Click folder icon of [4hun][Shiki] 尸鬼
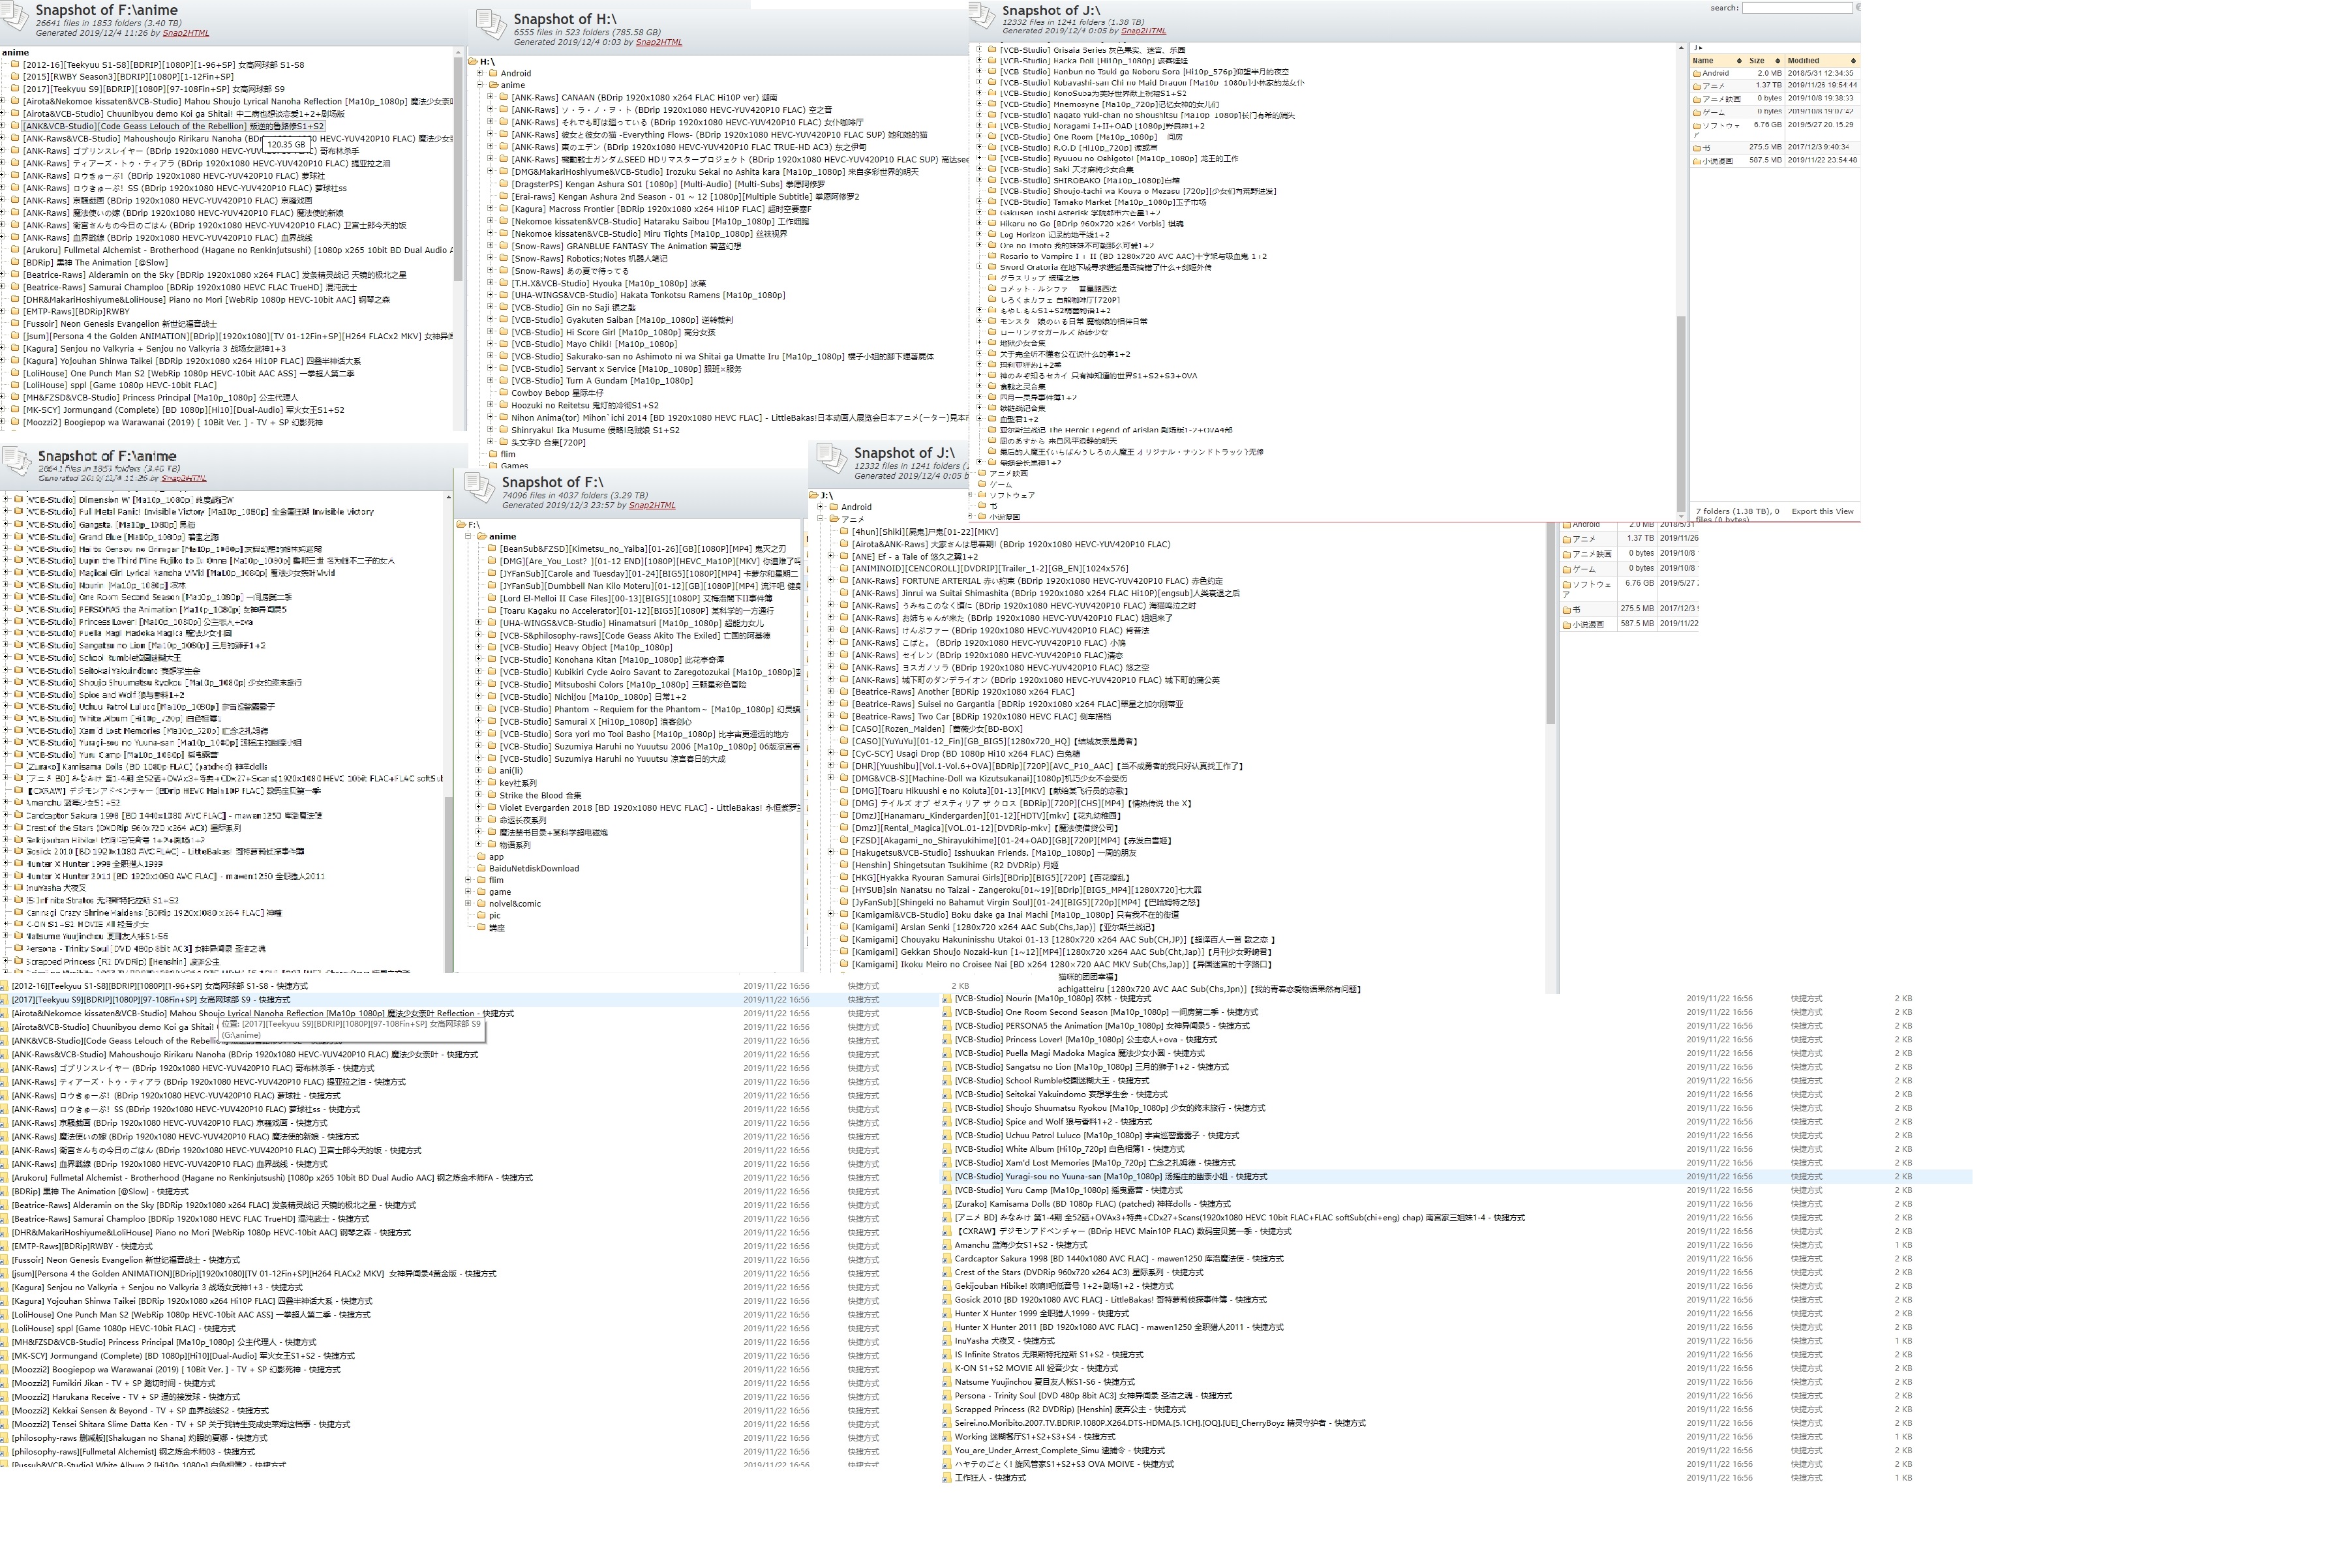This screenshot has height=1568, width=2330. 844,531
